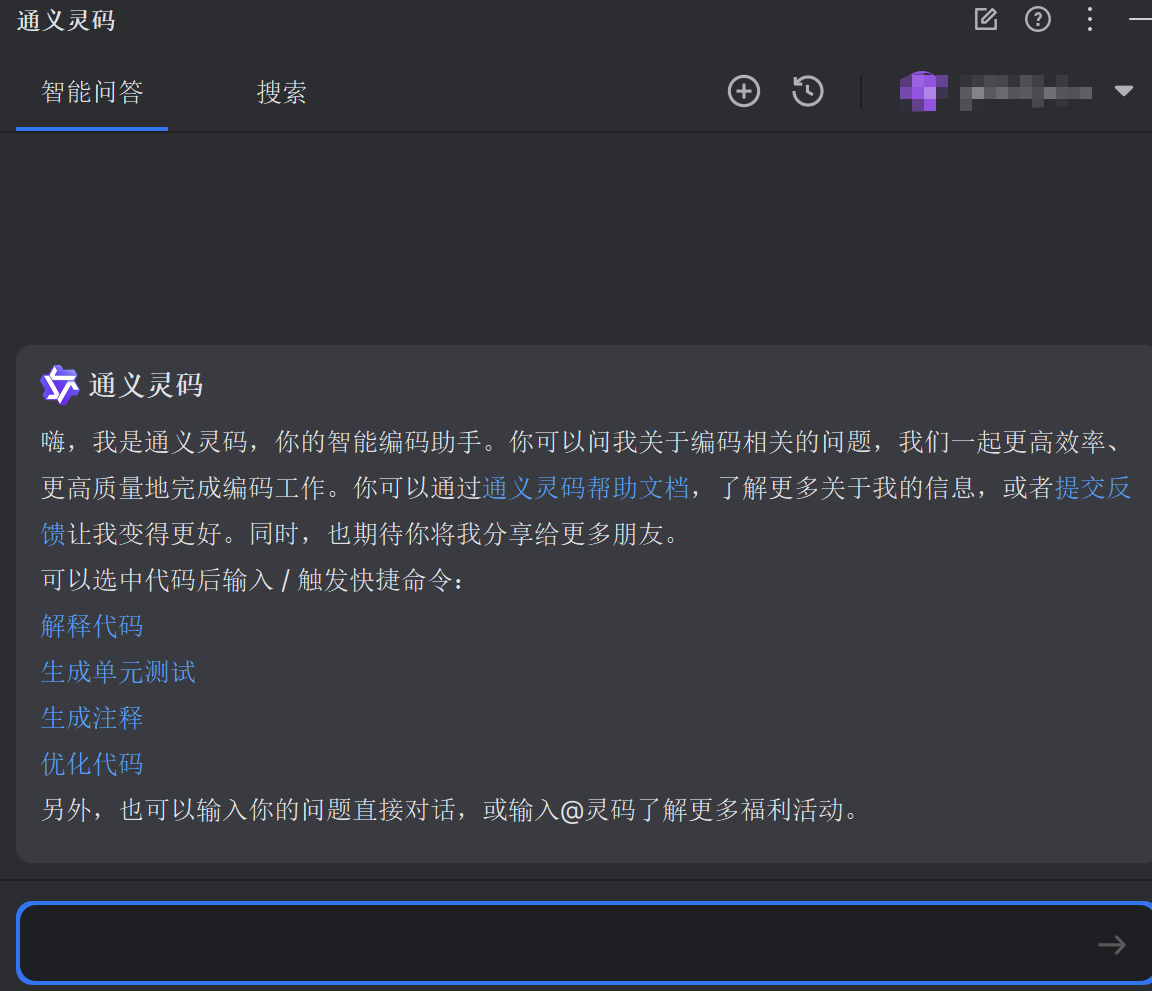Minimize the 通义灵码 panel
This screenshot has width=1152, height=991.
click(x=1140, y=19)
